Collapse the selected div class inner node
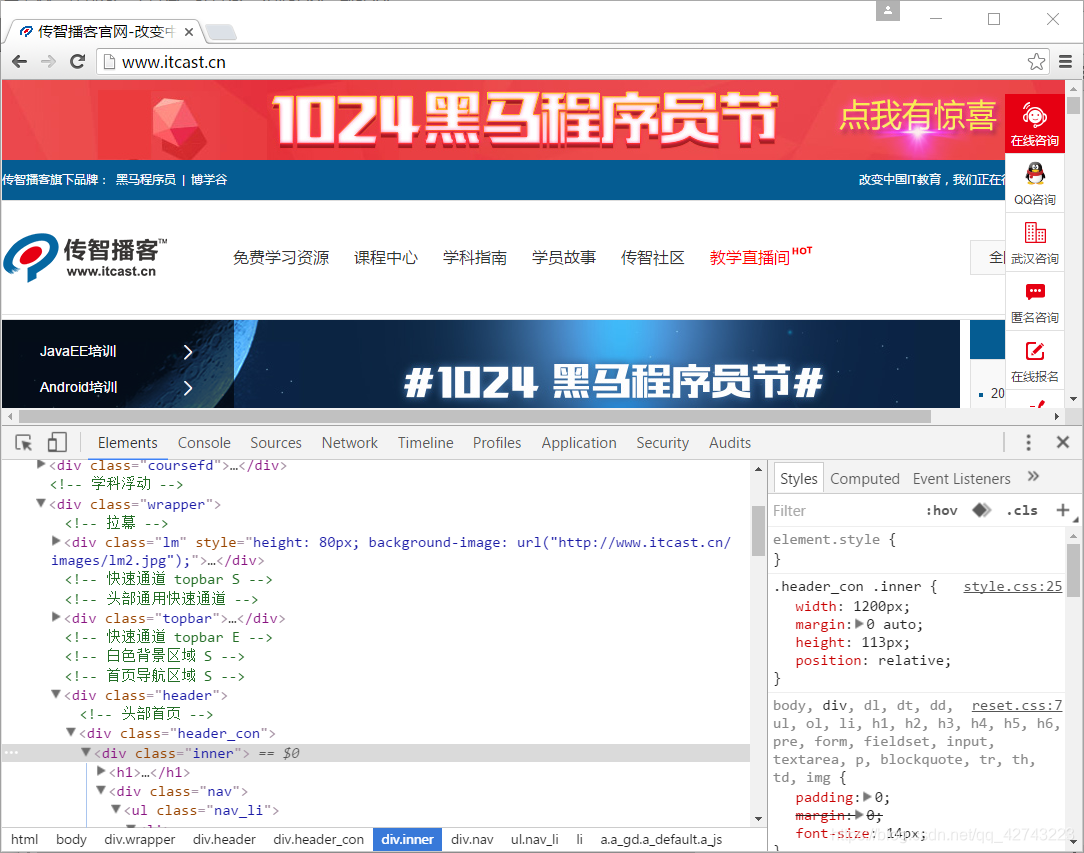Image resolution: width=1084 pixels, height=853 pixels. point(86,752)
